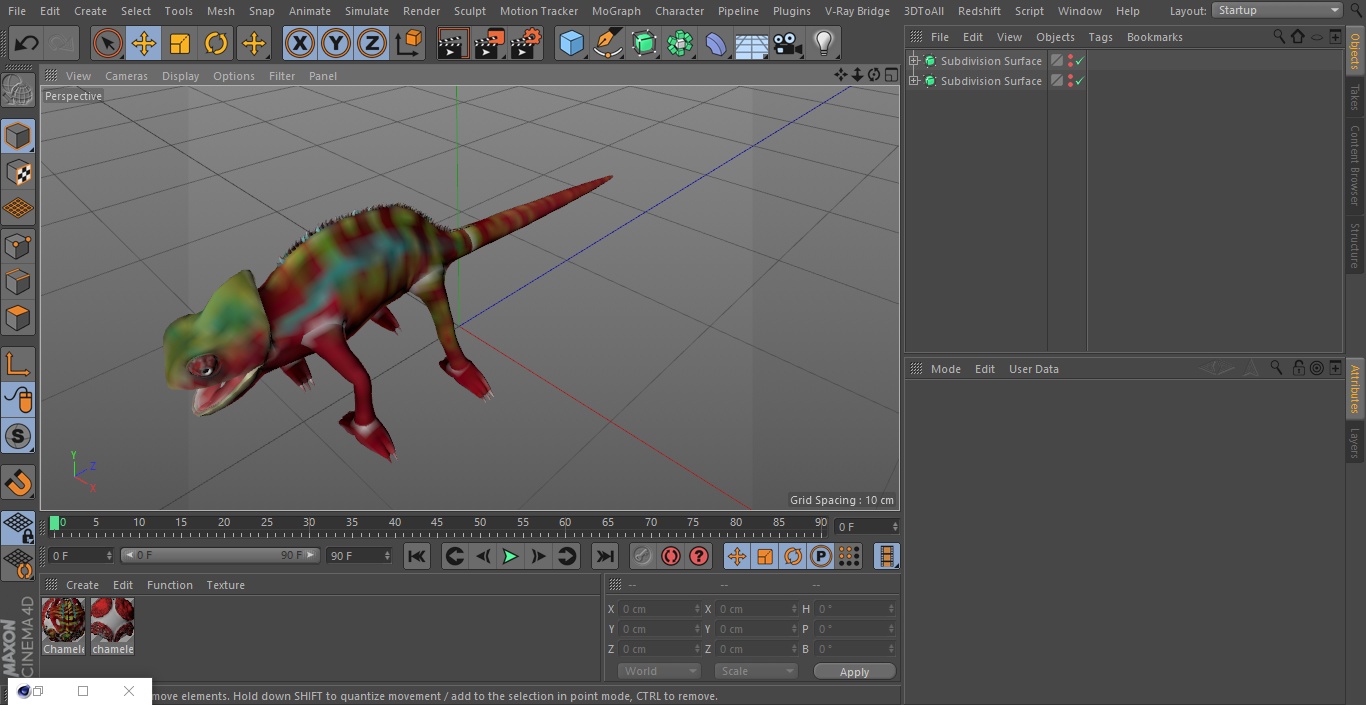
Task: Click Play Forwards button
Action: (510, 556)
